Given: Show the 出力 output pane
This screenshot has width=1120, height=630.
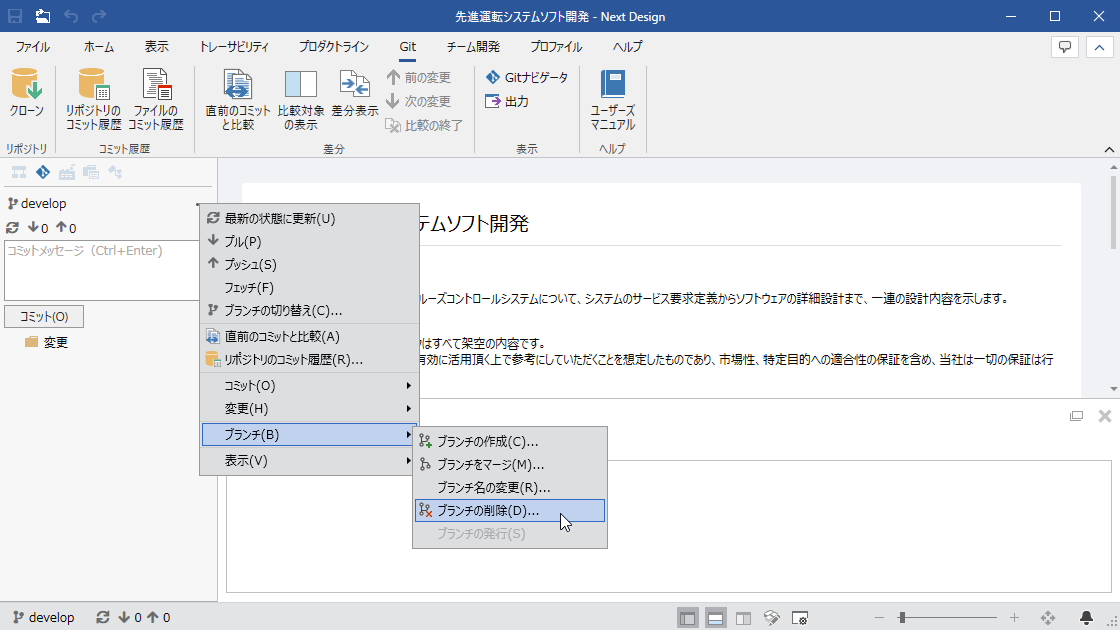Looking at the screenshot, I should [507, 101].
